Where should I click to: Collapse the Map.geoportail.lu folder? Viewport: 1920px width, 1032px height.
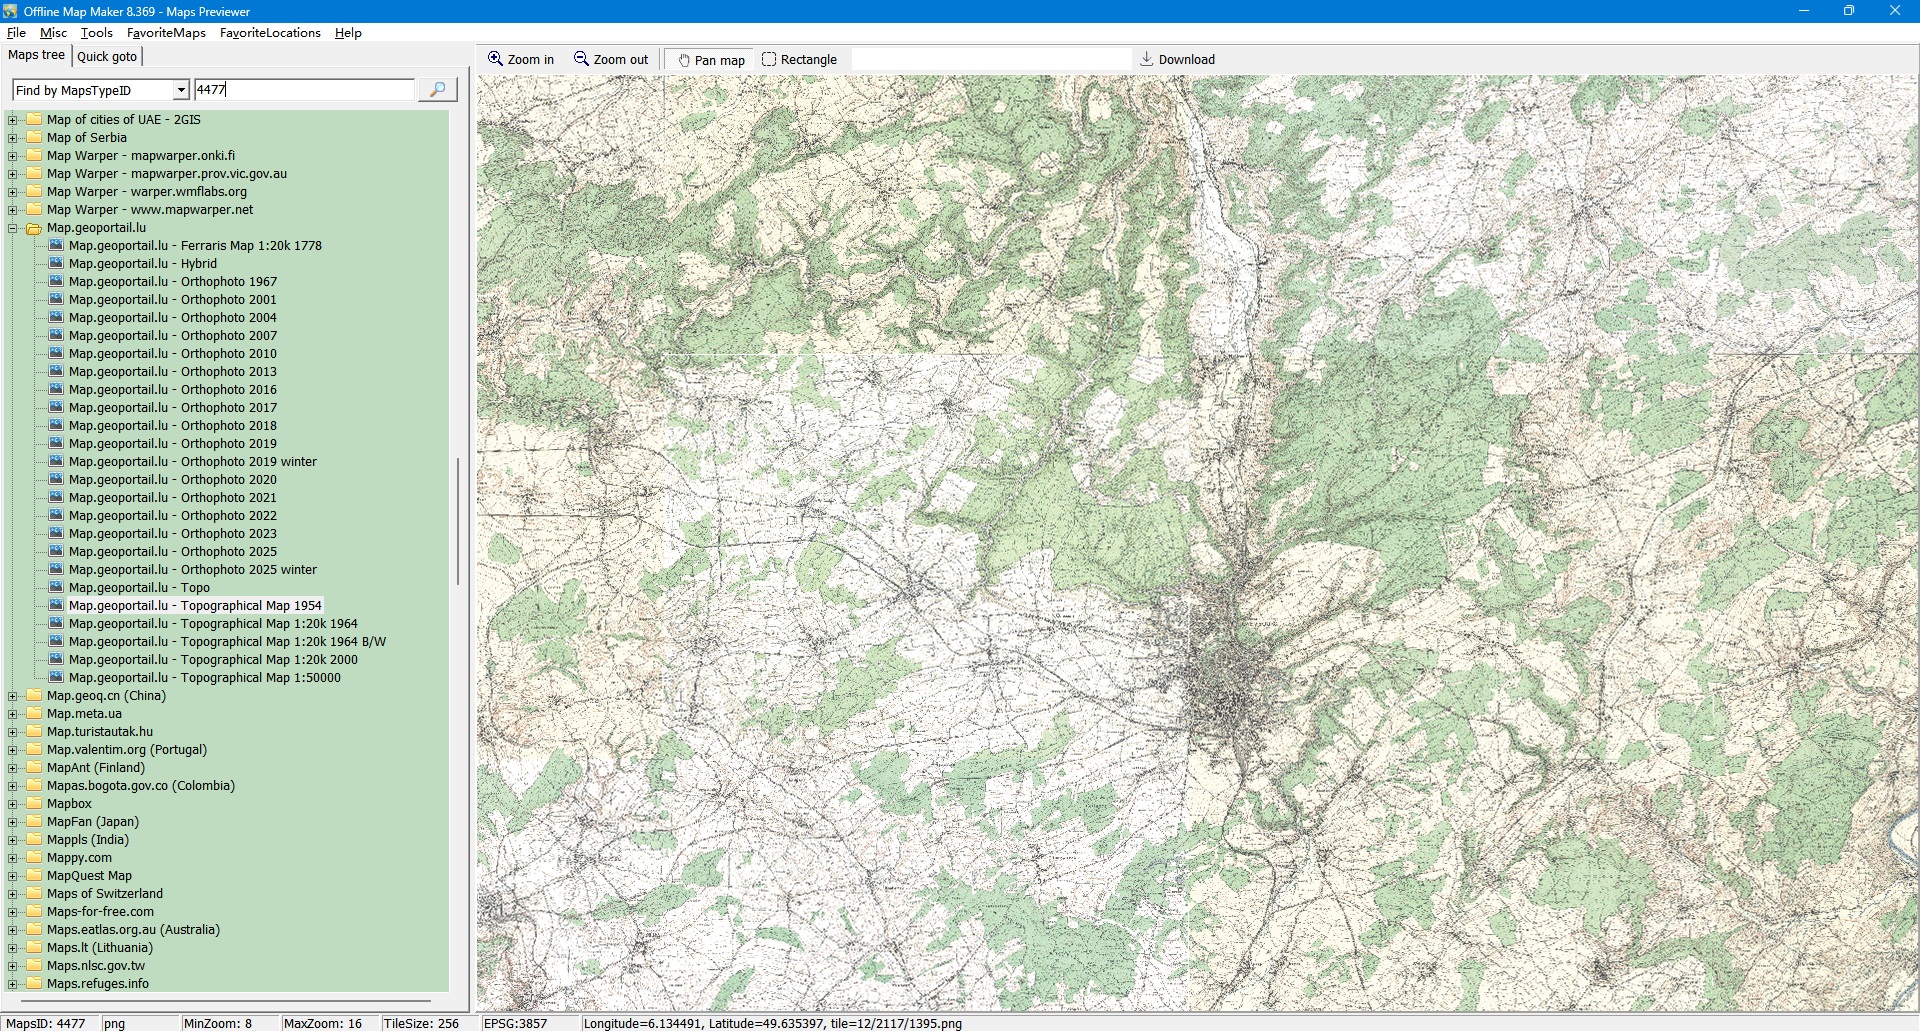12,228
